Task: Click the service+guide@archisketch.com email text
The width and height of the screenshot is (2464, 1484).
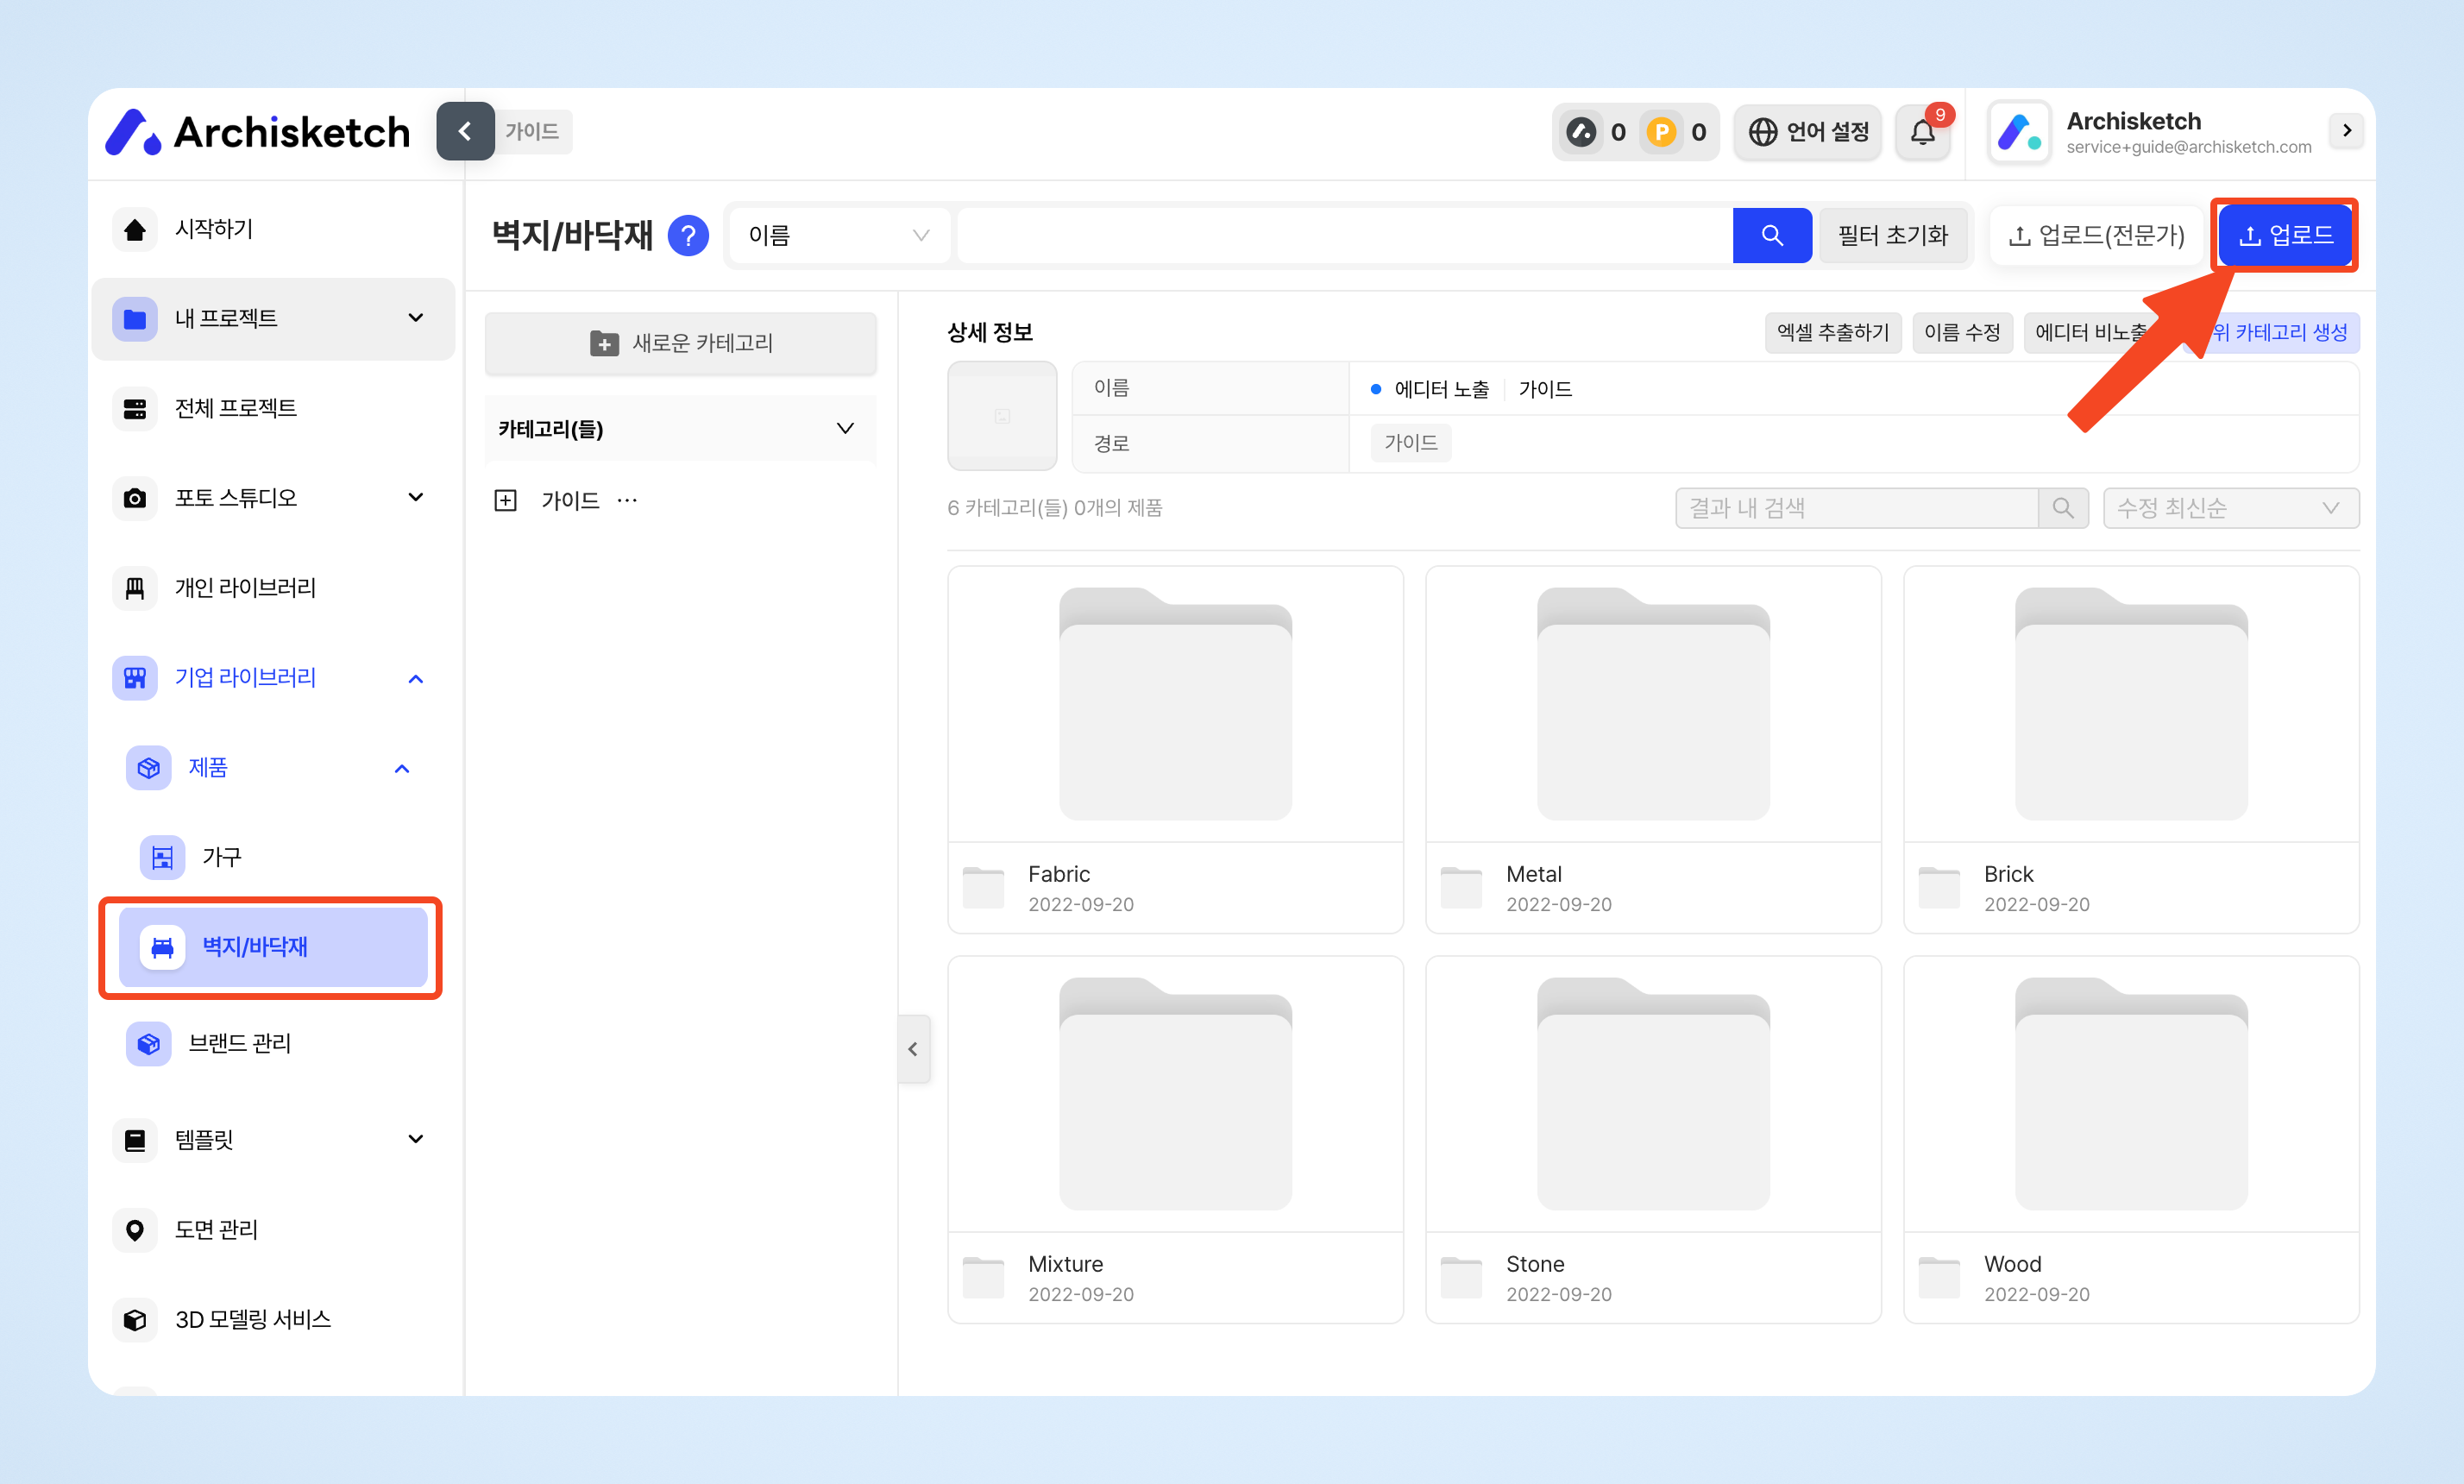Action: 2188,147
